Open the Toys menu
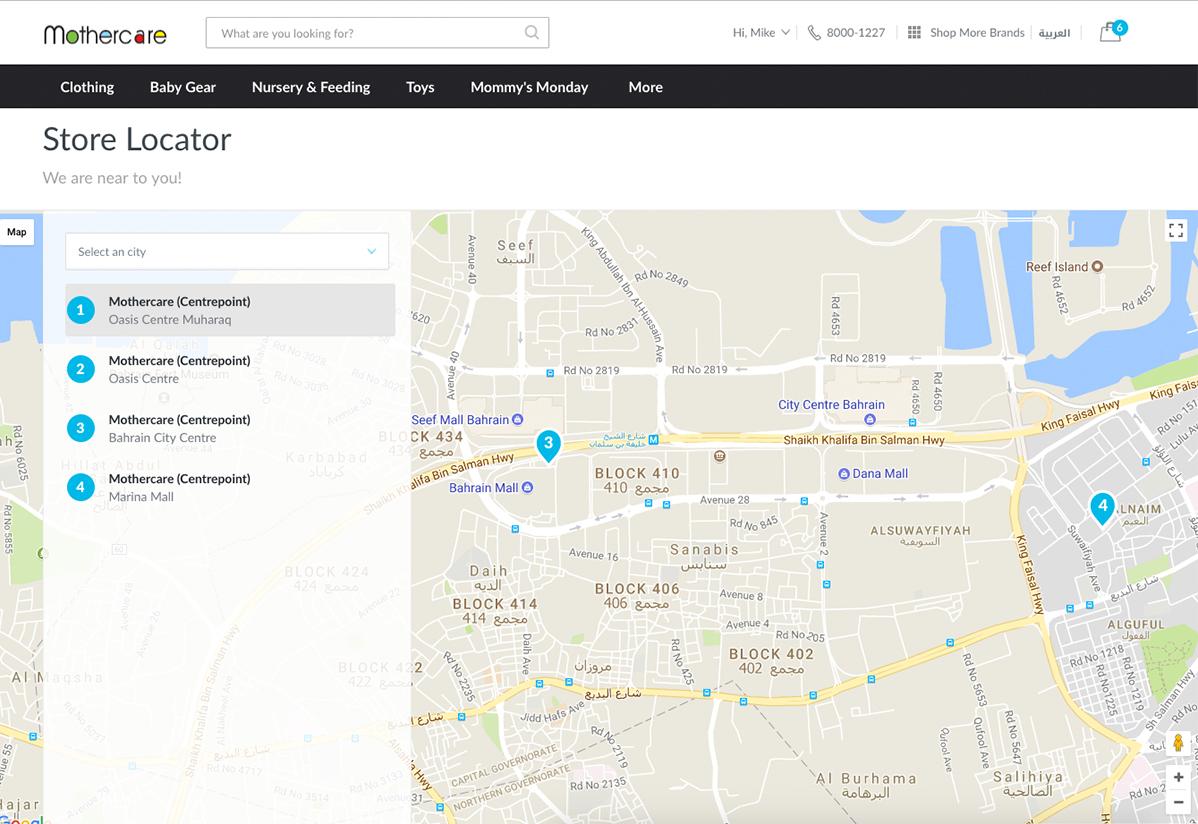The image size is (1198, 824). point(420,87)
